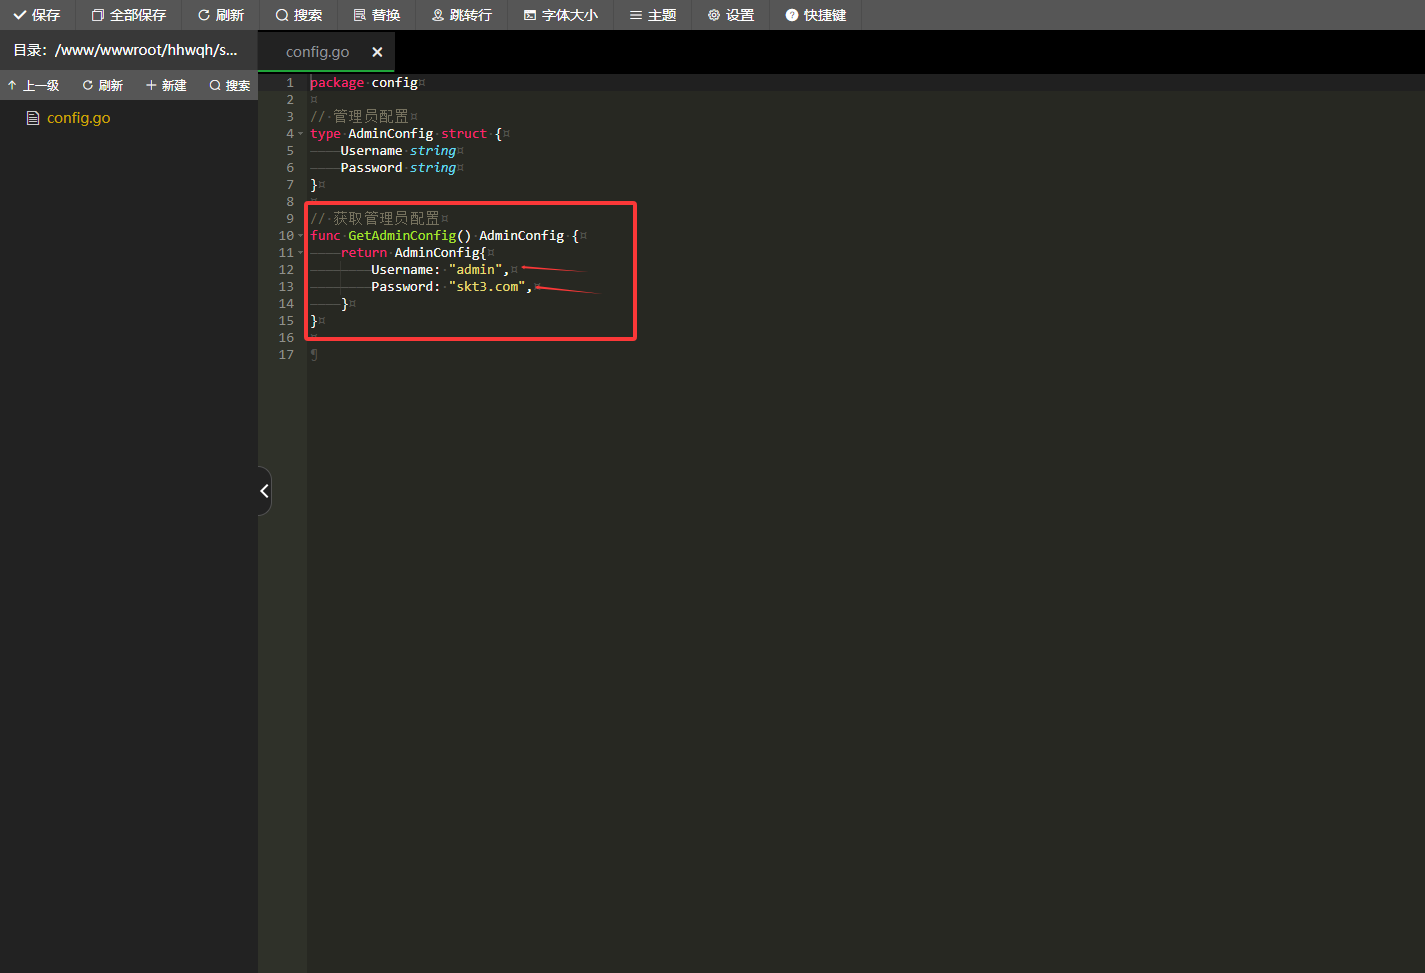The height and width of the screenshot is (973, 1425).
Task: Search files in sidebar panel
Action: 230,86
